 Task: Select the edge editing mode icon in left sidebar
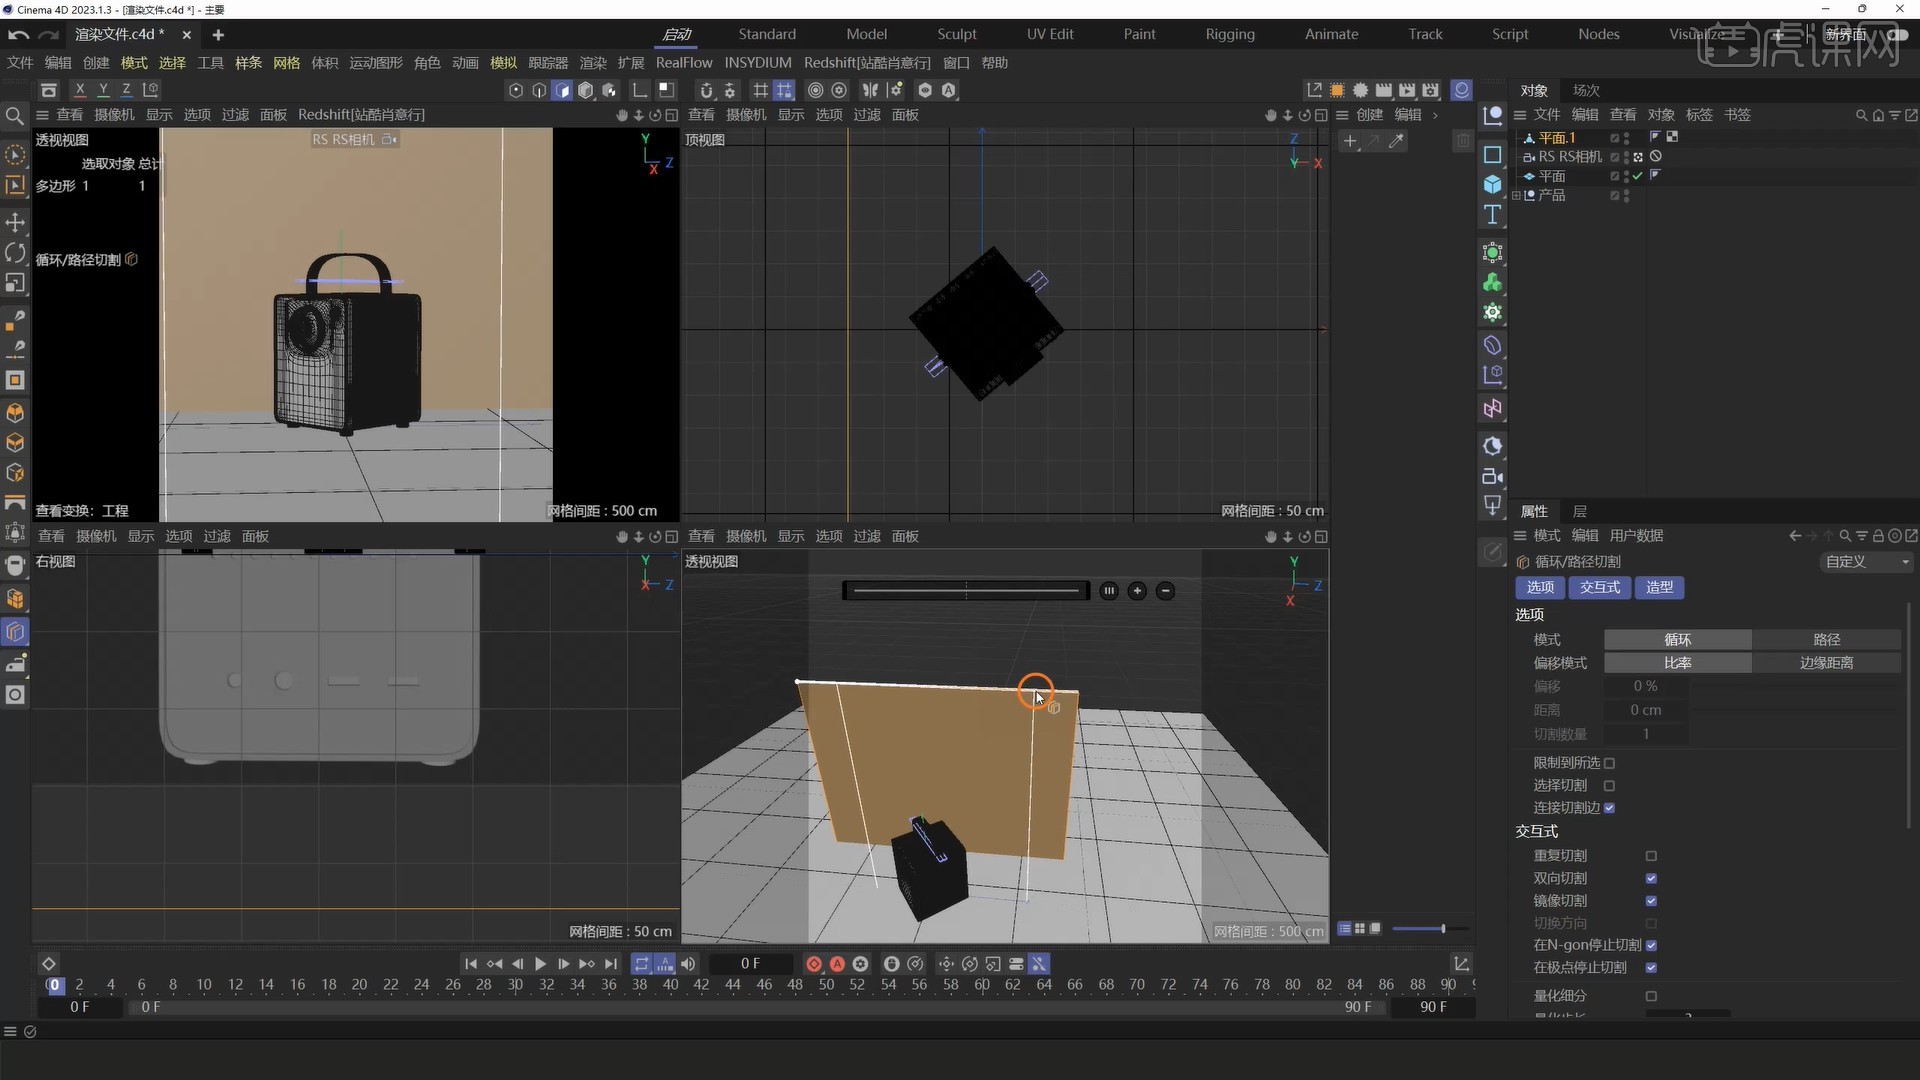click(16, 443)
